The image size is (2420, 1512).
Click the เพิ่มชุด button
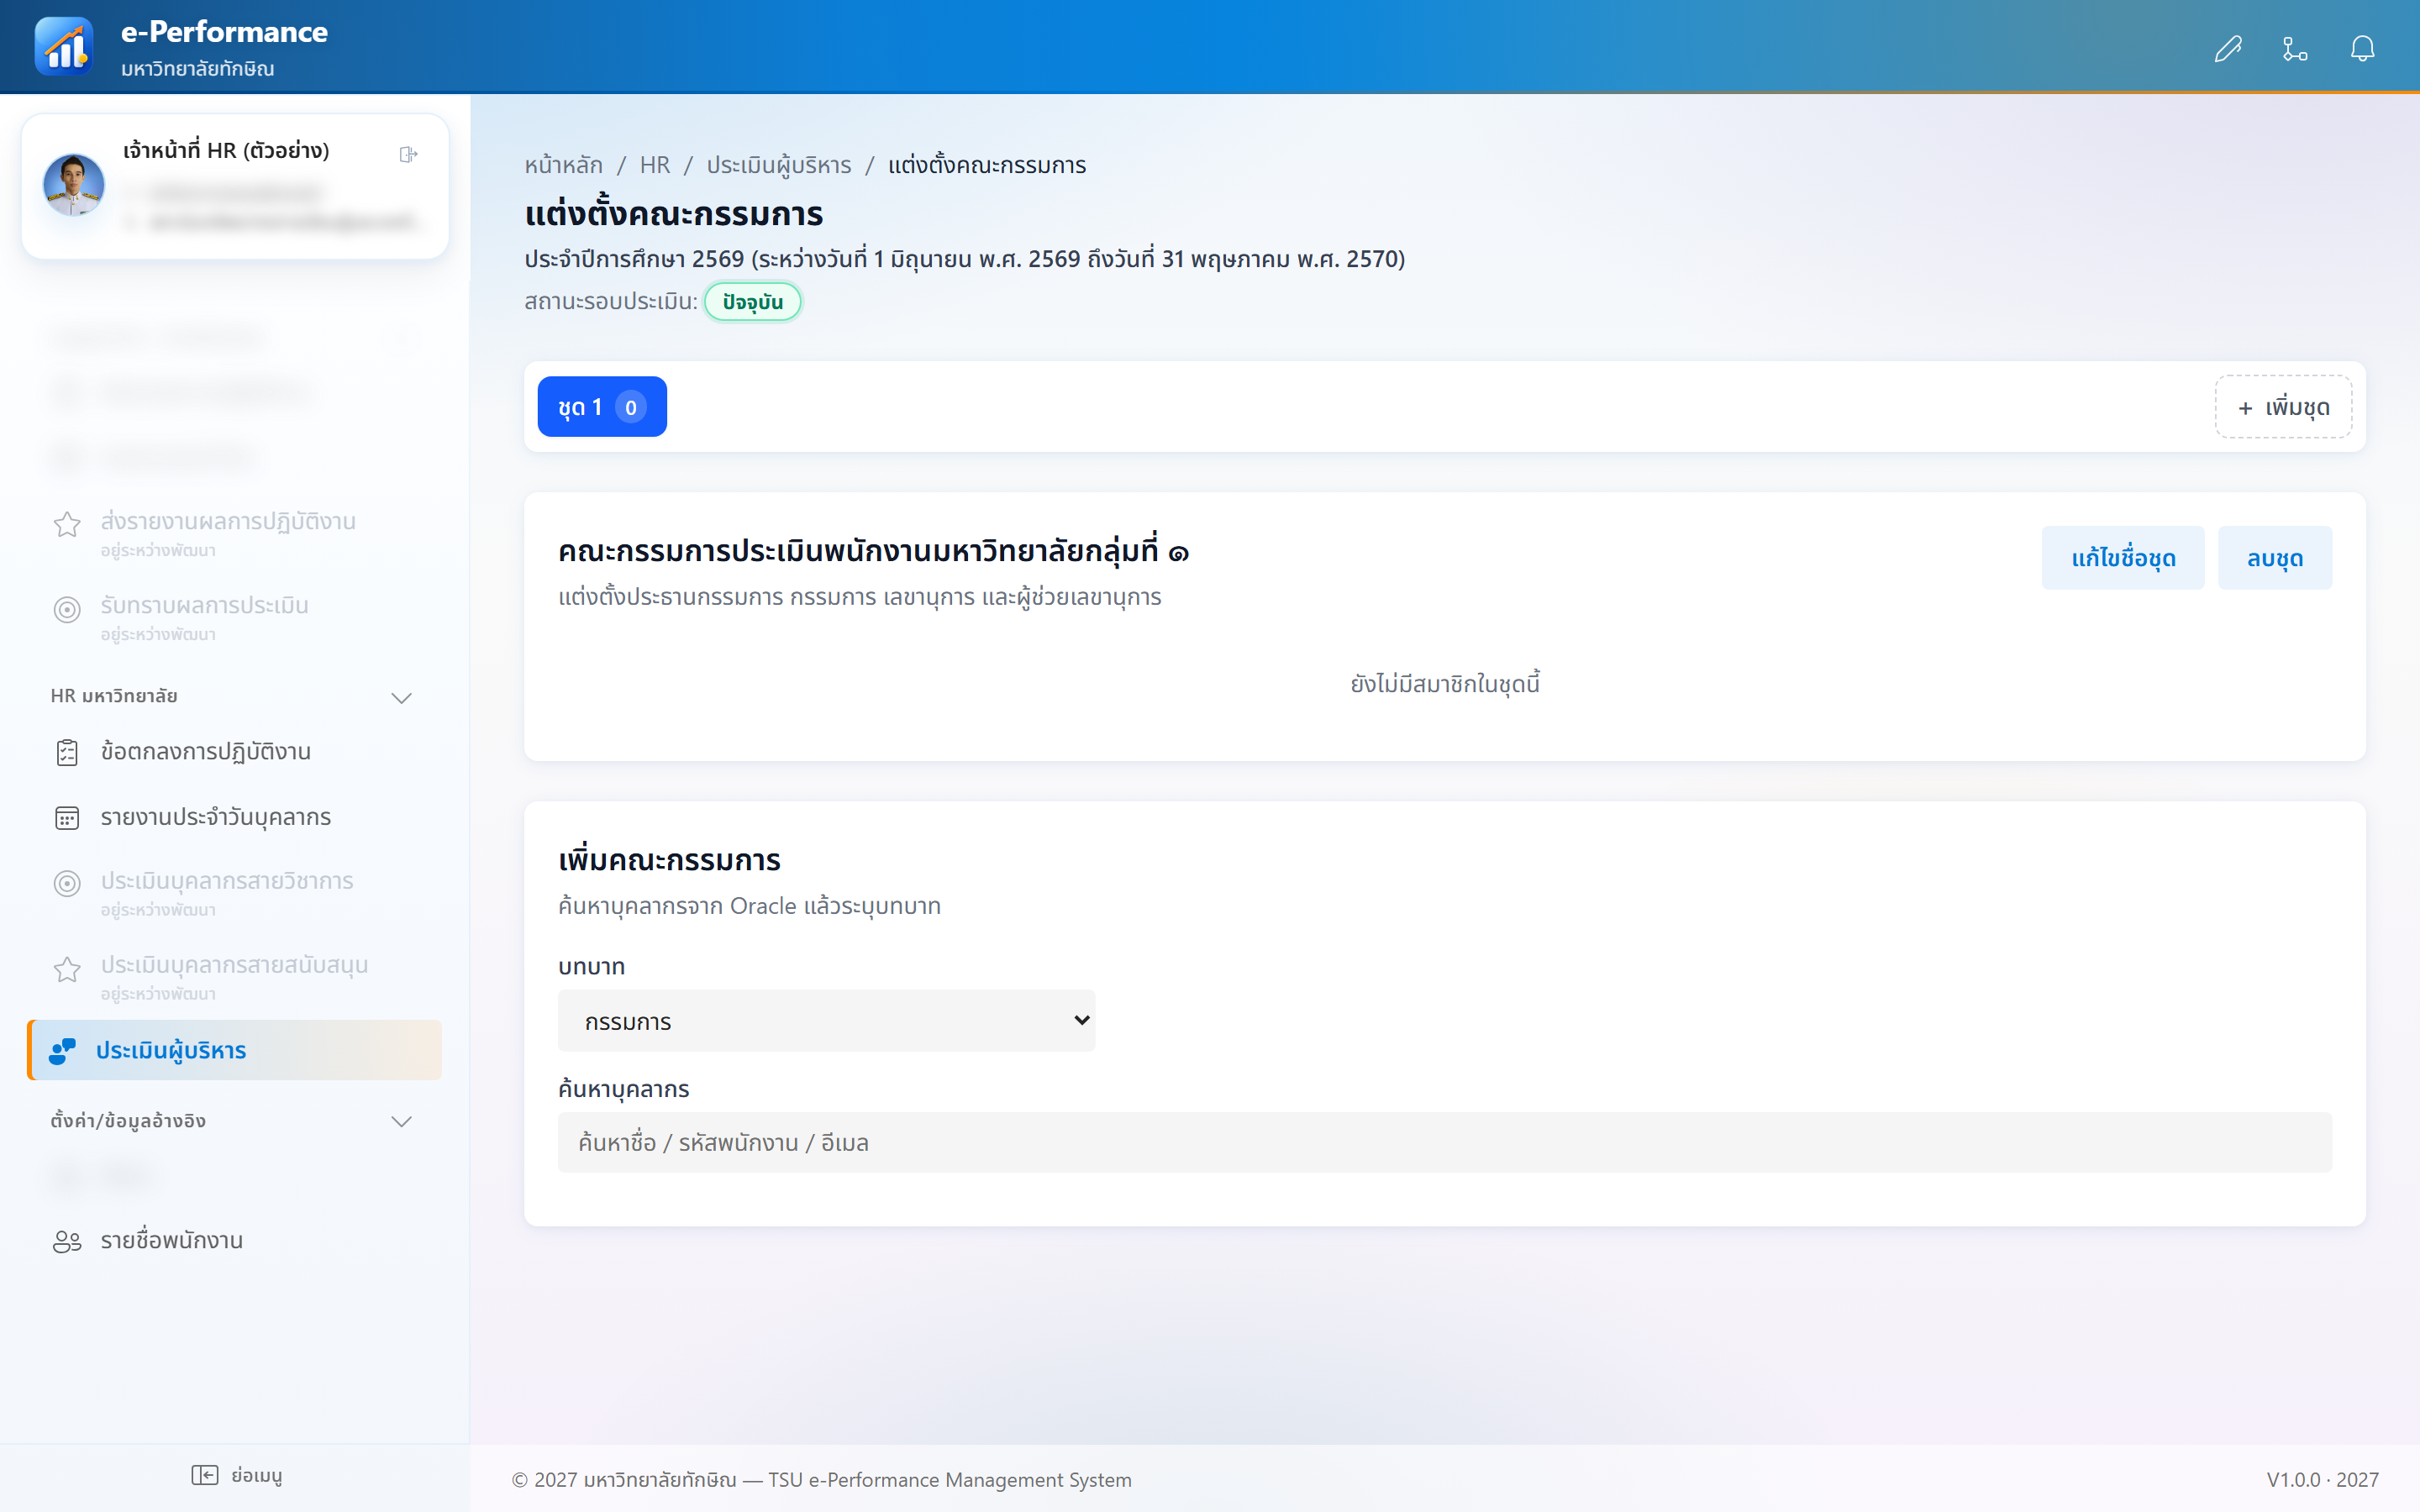coord(2283,407)
